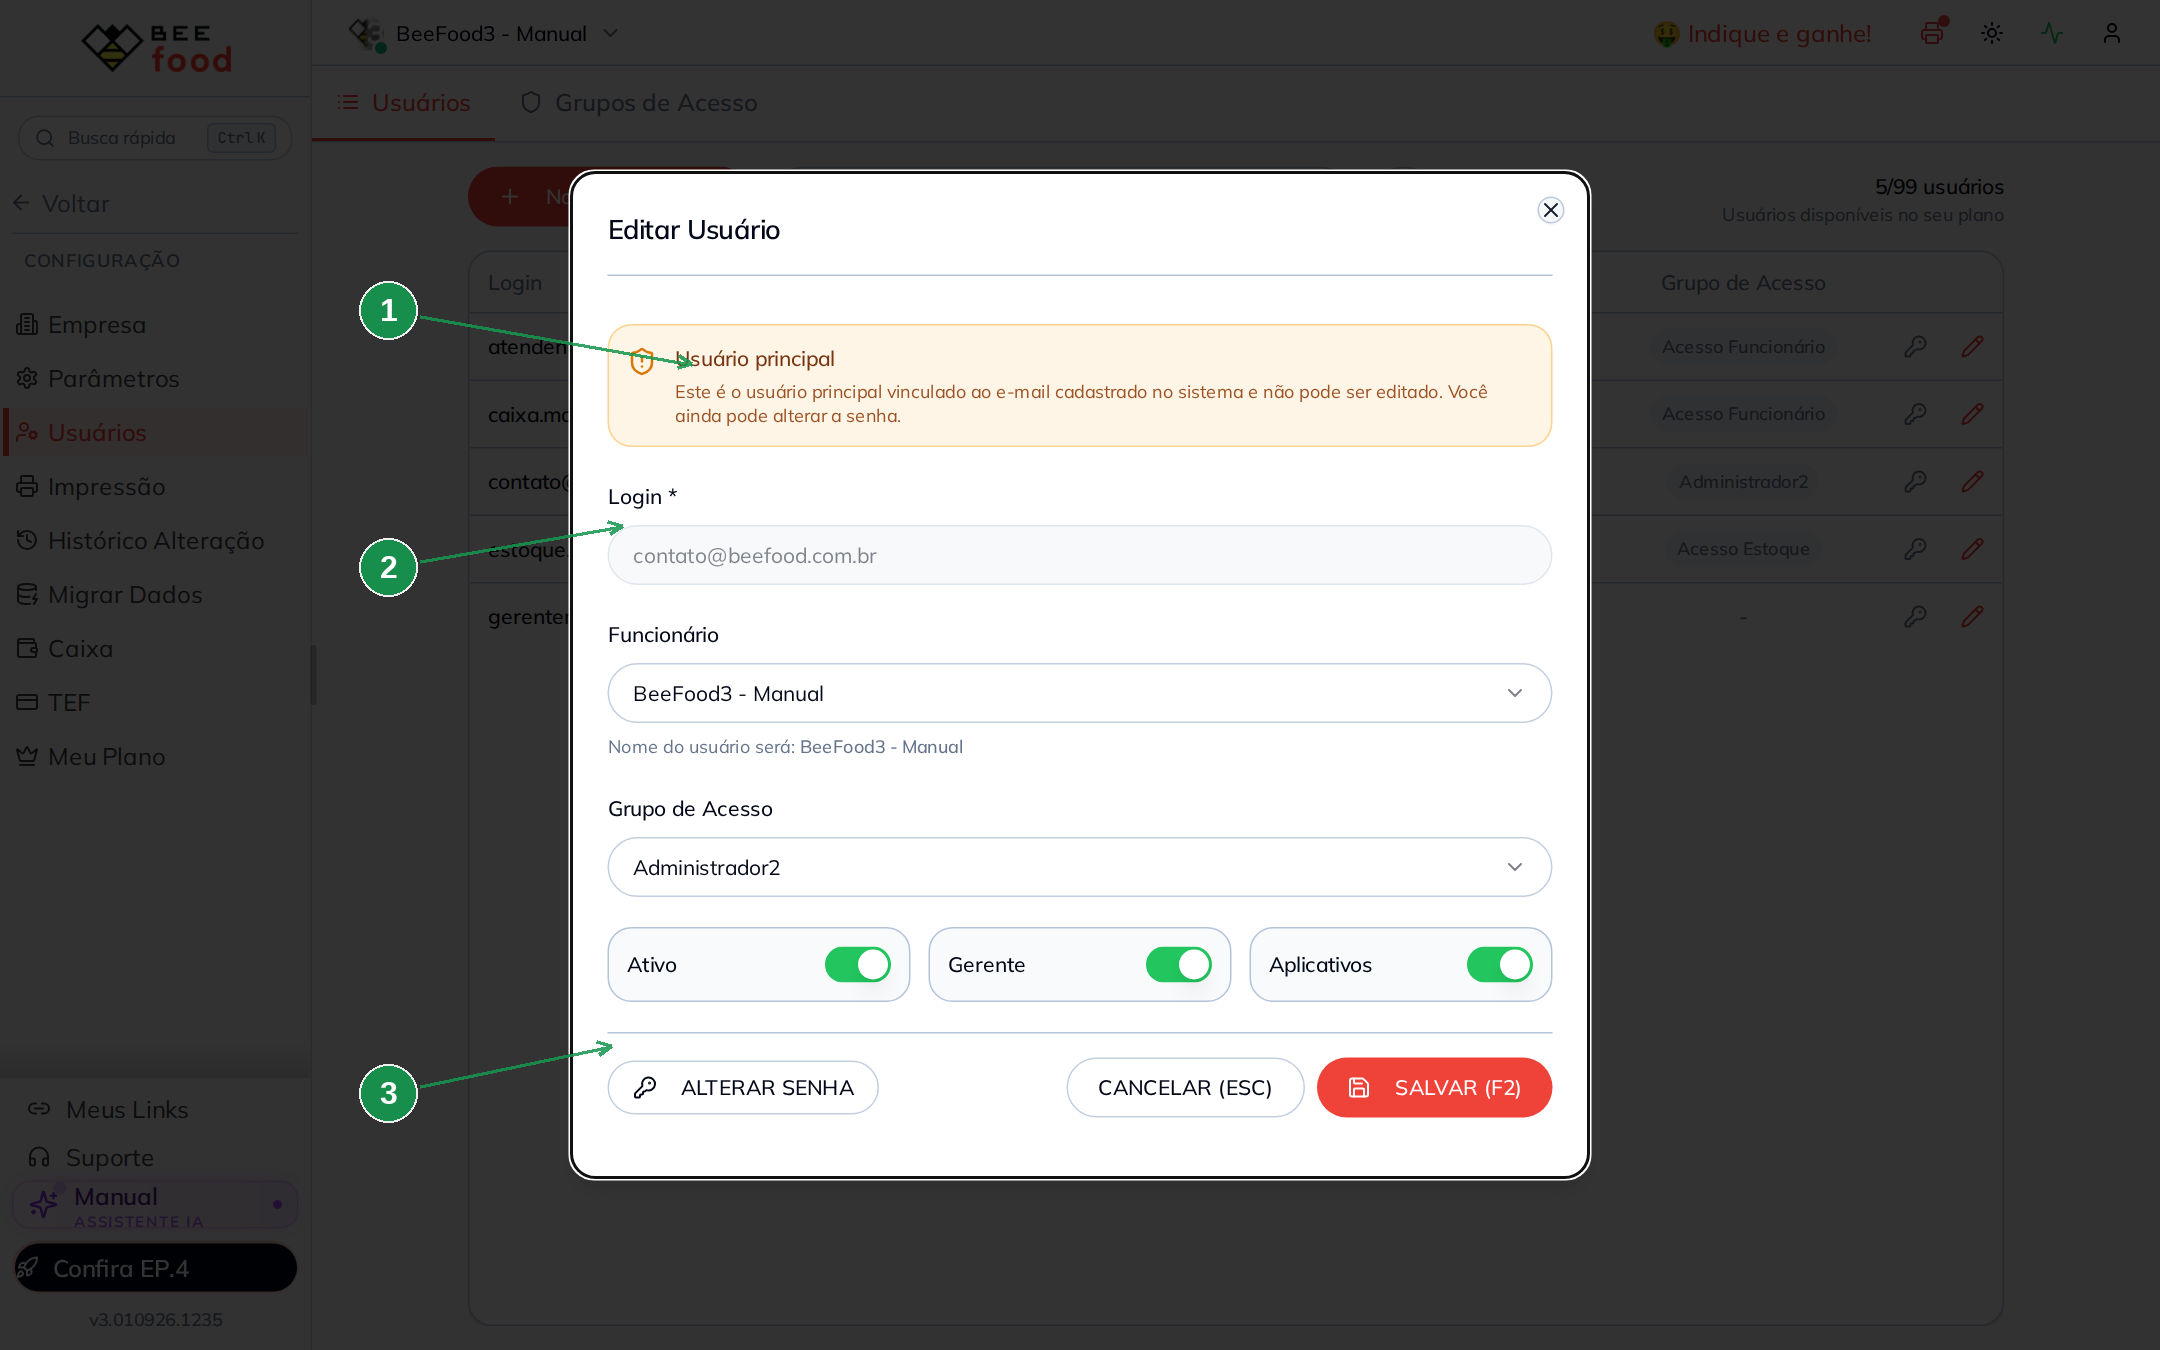Click edit pencil in first Acesso Funcionário row

pyautogui.click(x=1972, y=347)
